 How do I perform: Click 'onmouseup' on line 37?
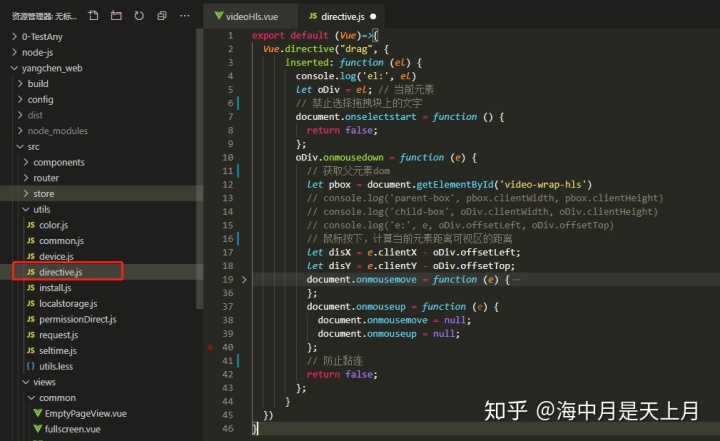(x=381, y=306)
